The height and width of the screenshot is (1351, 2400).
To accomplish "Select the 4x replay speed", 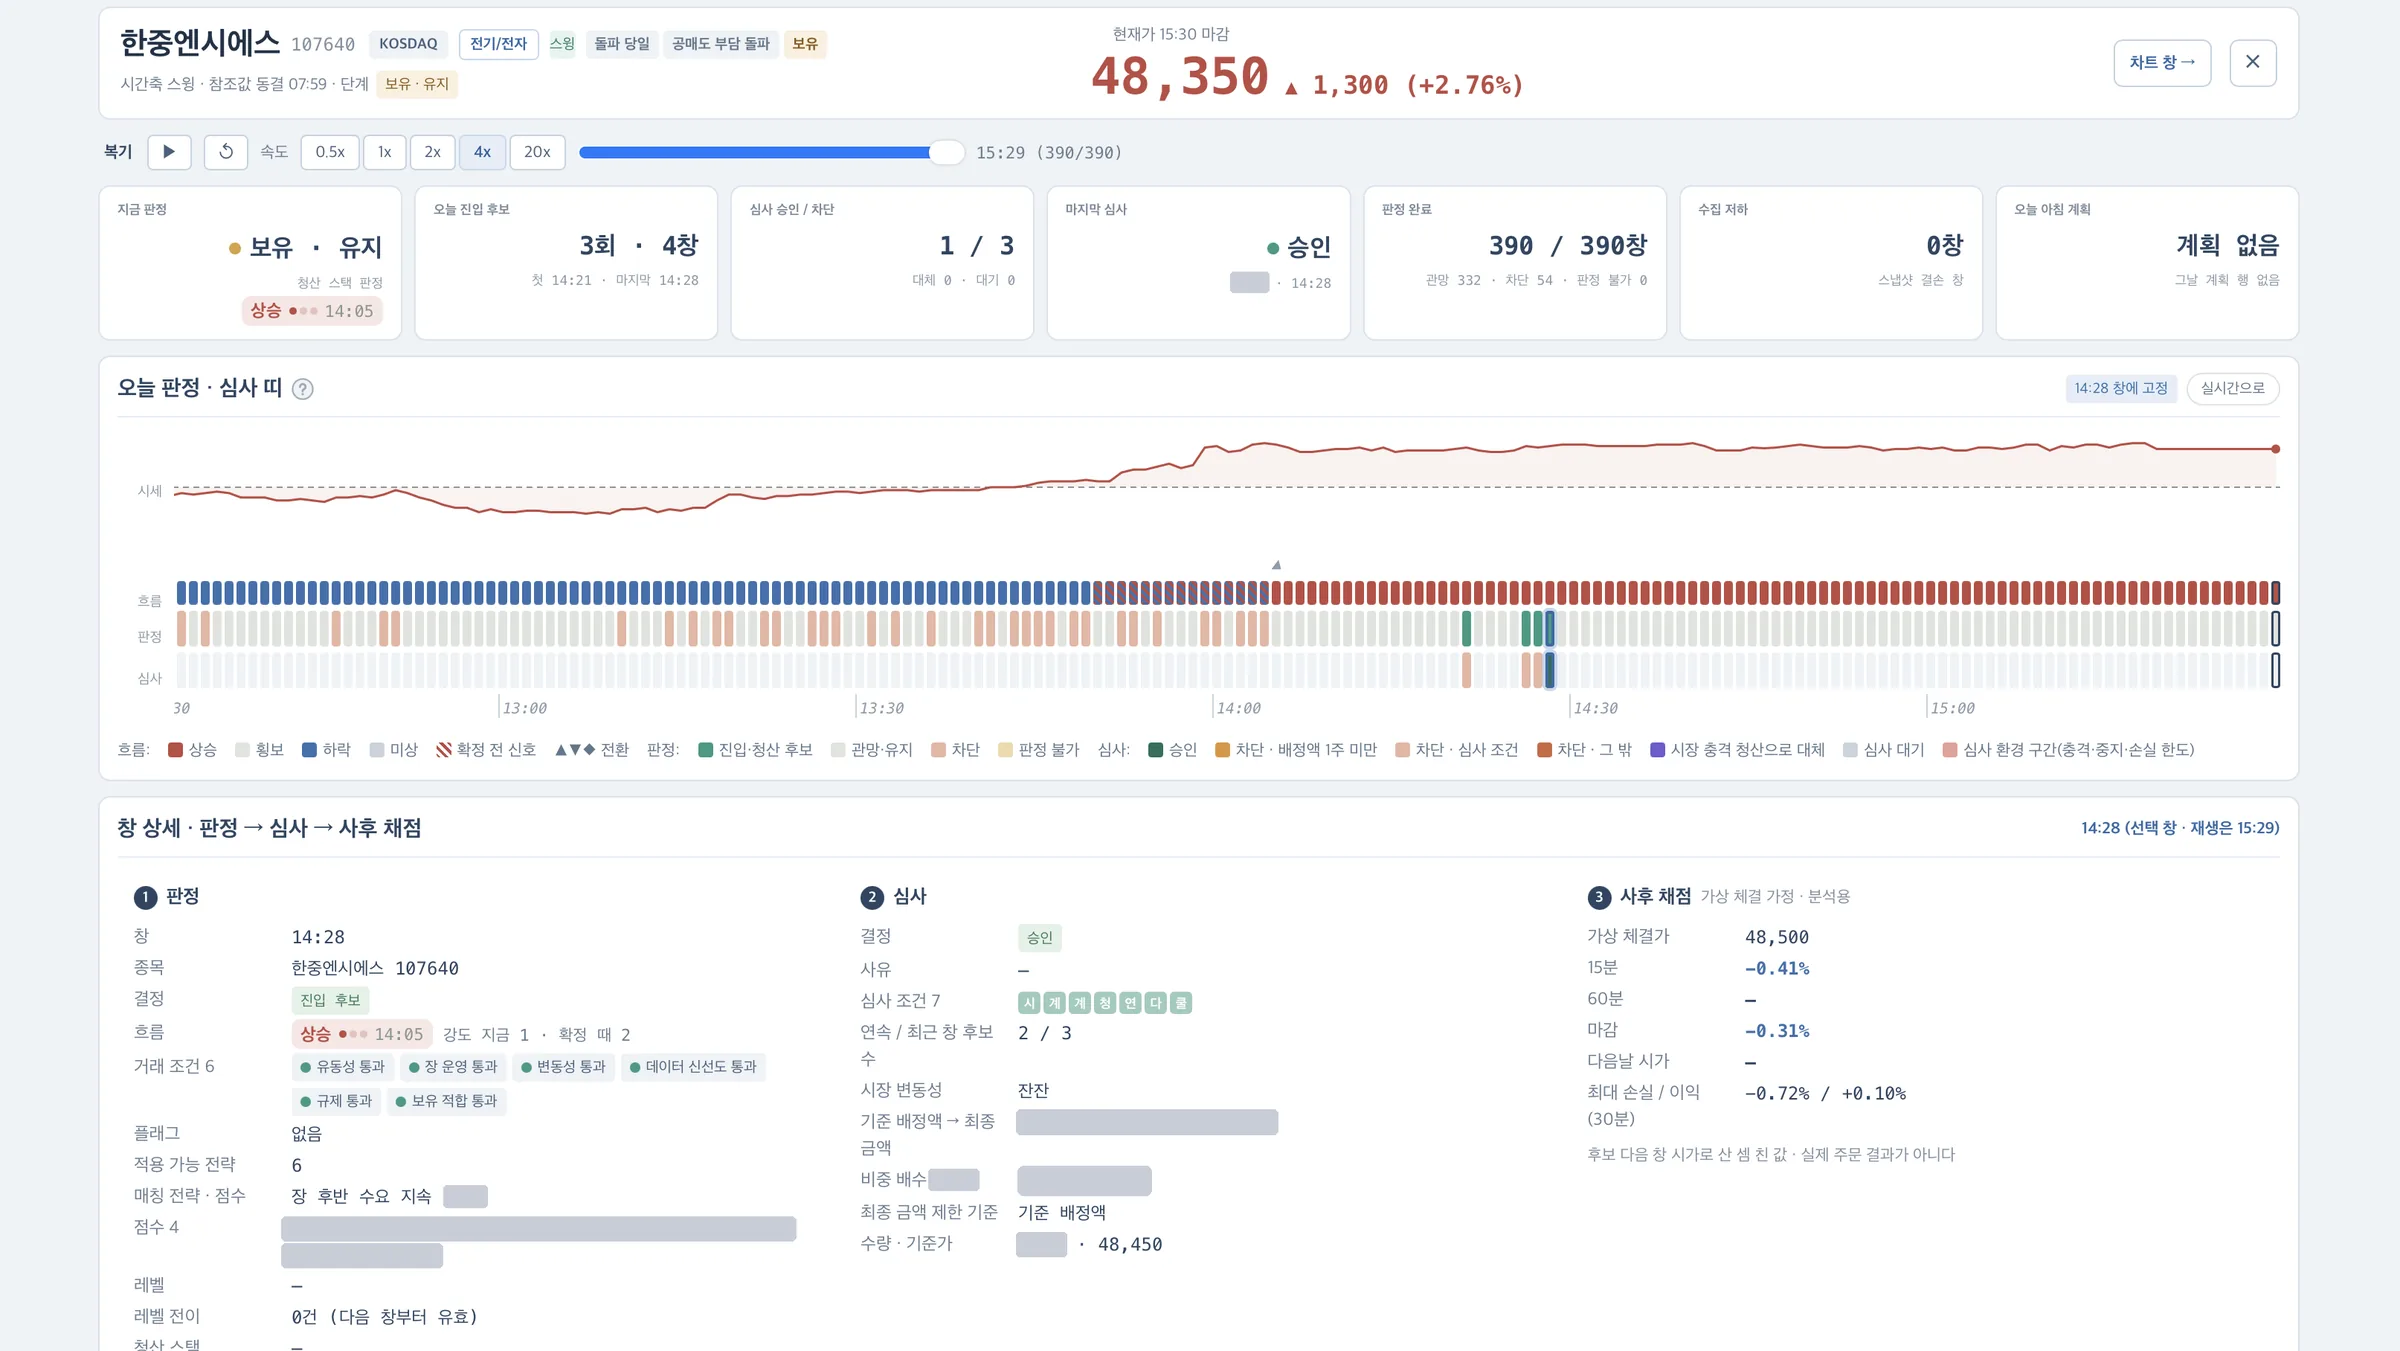I will pos(483,152).
